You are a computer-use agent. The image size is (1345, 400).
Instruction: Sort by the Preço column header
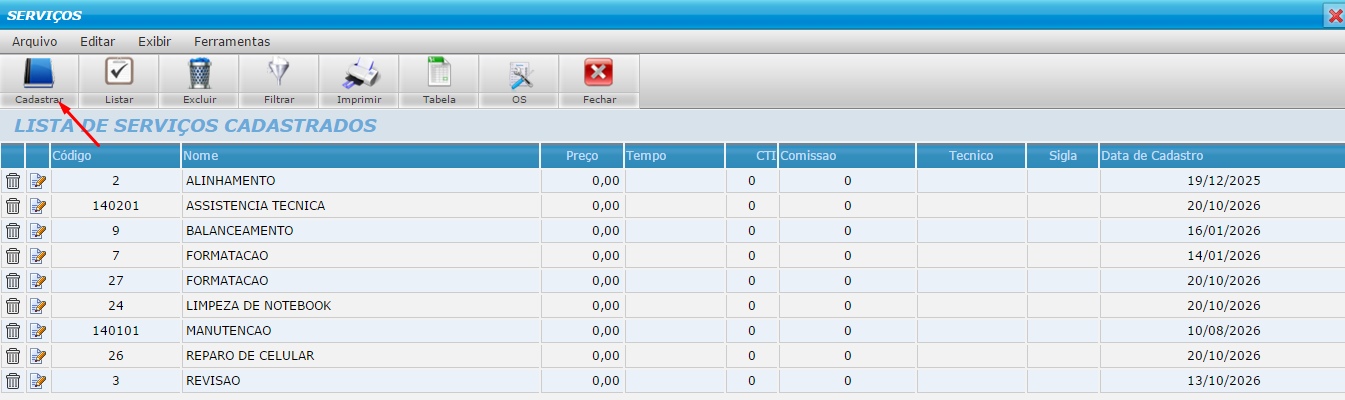(582, 156)
